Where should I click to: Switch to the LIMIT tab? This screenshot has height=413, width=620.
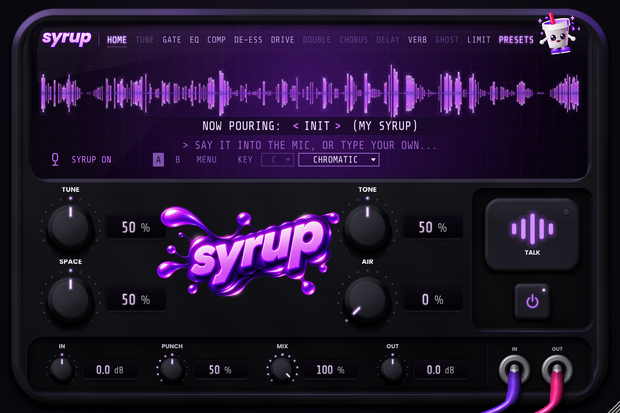479,40
